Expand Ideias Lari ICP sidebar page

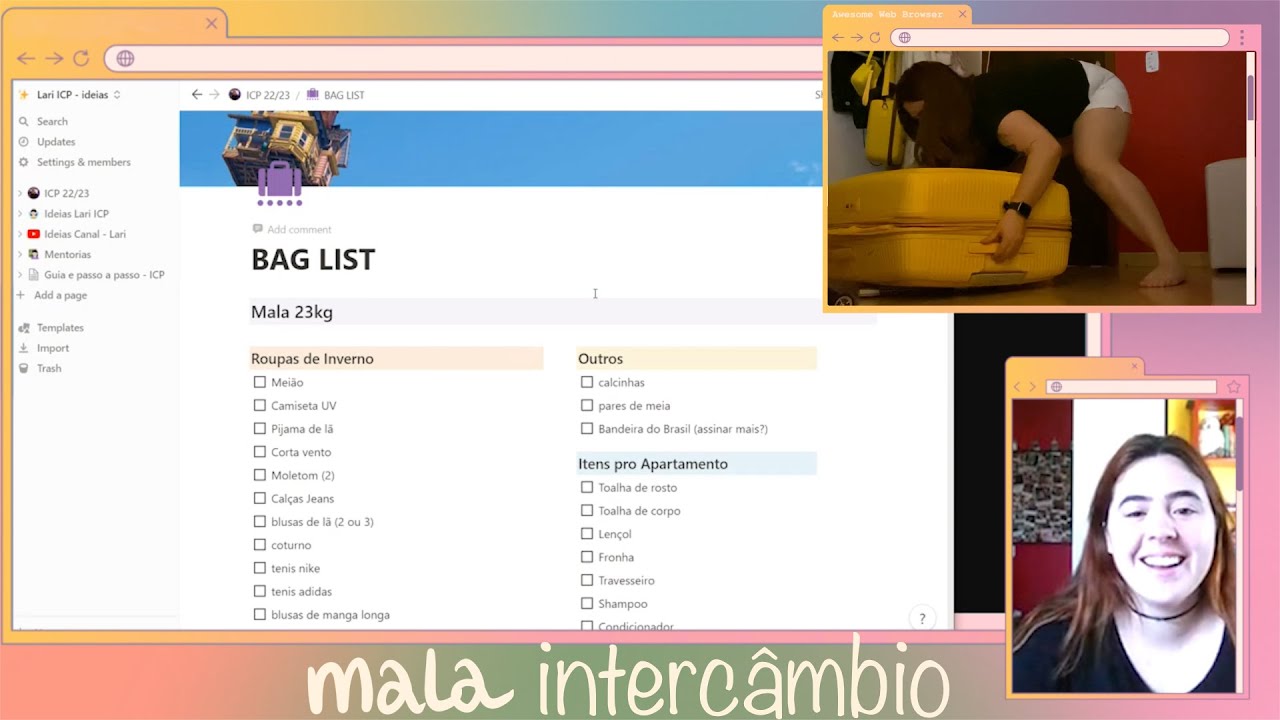point(20,214)
